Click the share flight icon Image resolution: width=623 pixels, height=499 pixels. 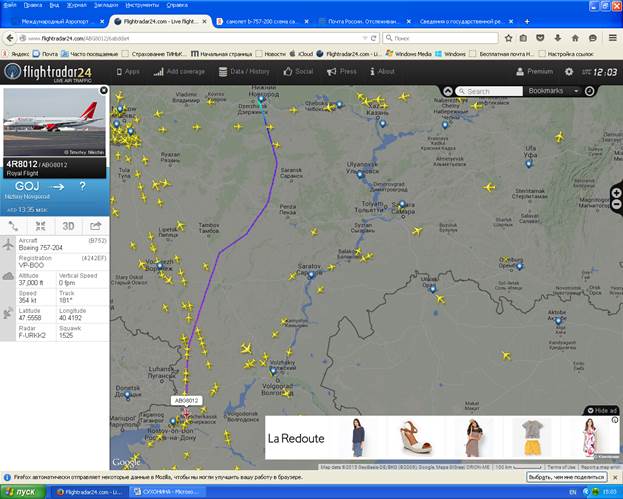pyautogui.click(x=95, y=226)
